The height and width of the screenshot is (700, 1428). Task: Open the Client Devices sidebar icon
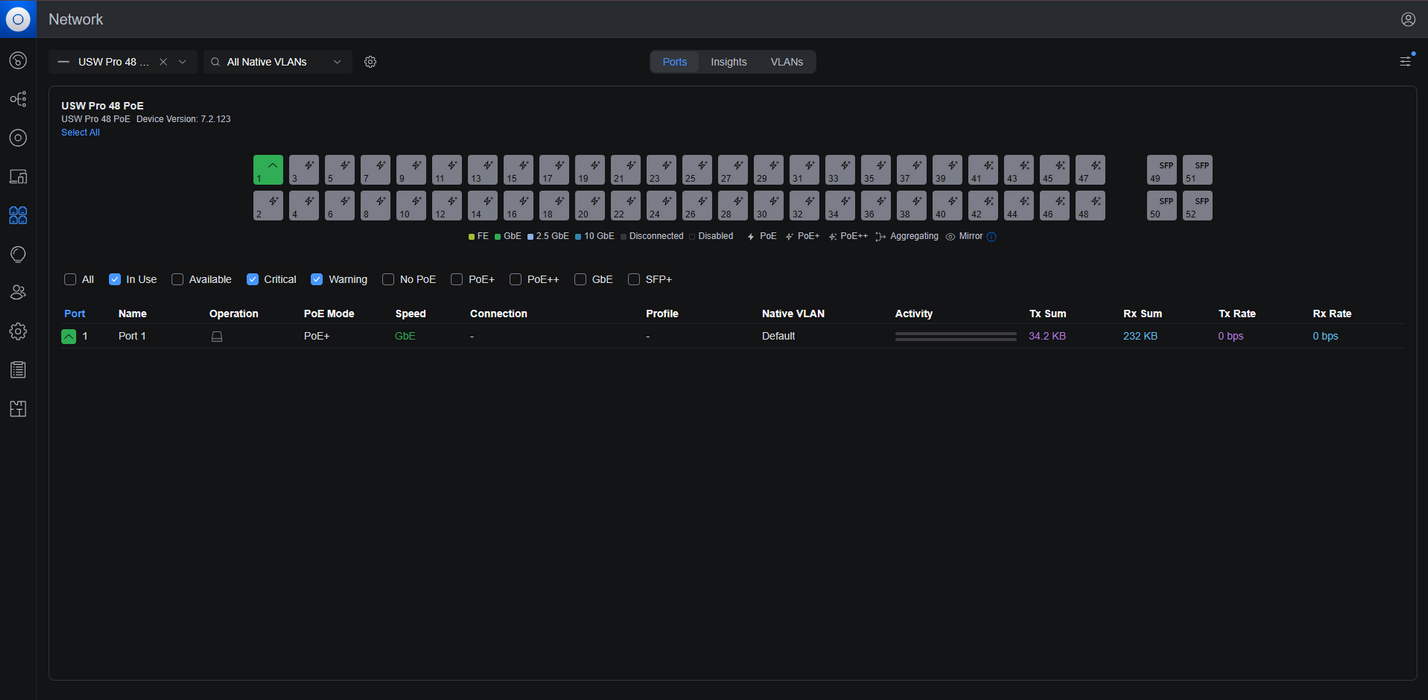18,177
